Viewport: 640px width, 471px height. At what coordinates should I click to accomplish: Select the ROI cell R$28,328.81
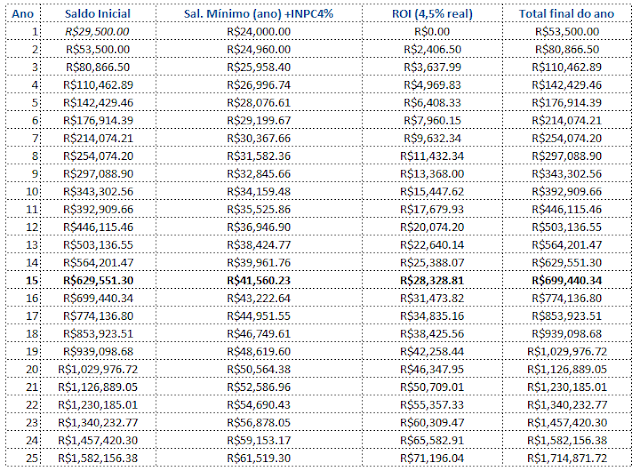[x=432, y=280]
